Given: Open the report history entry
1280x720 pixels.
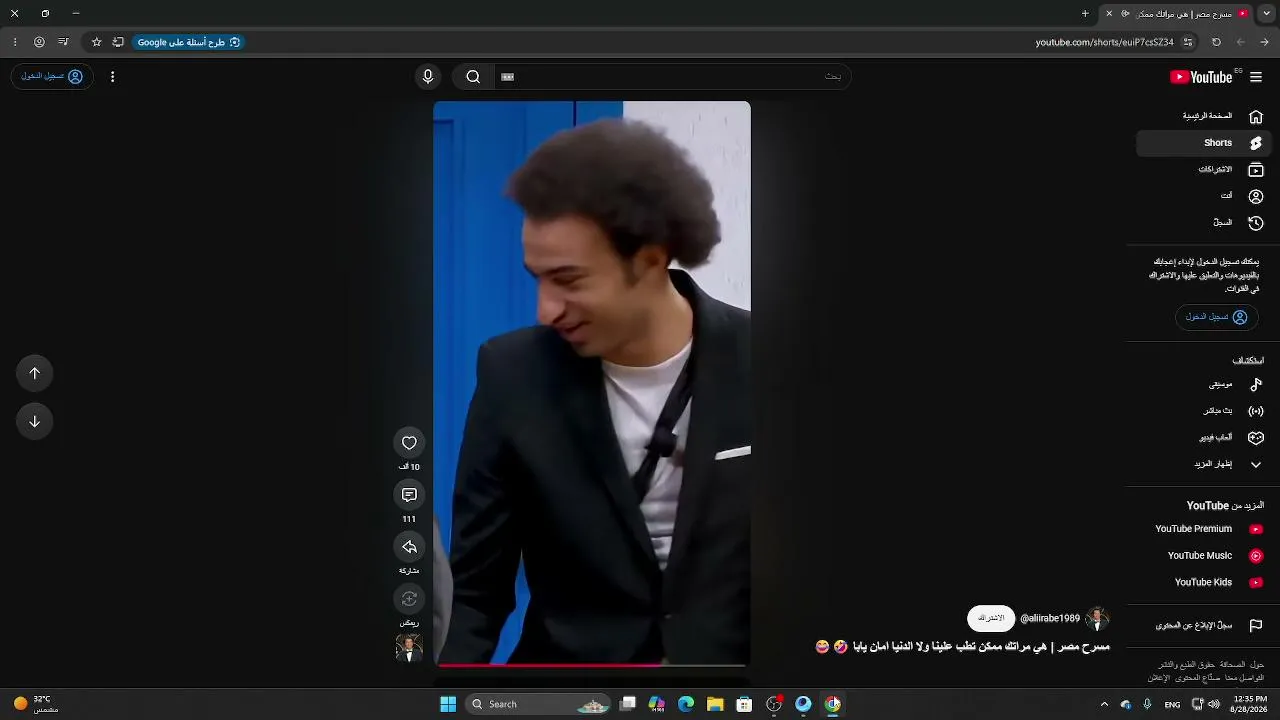Looking at the screenshot, I should 1203,626.
